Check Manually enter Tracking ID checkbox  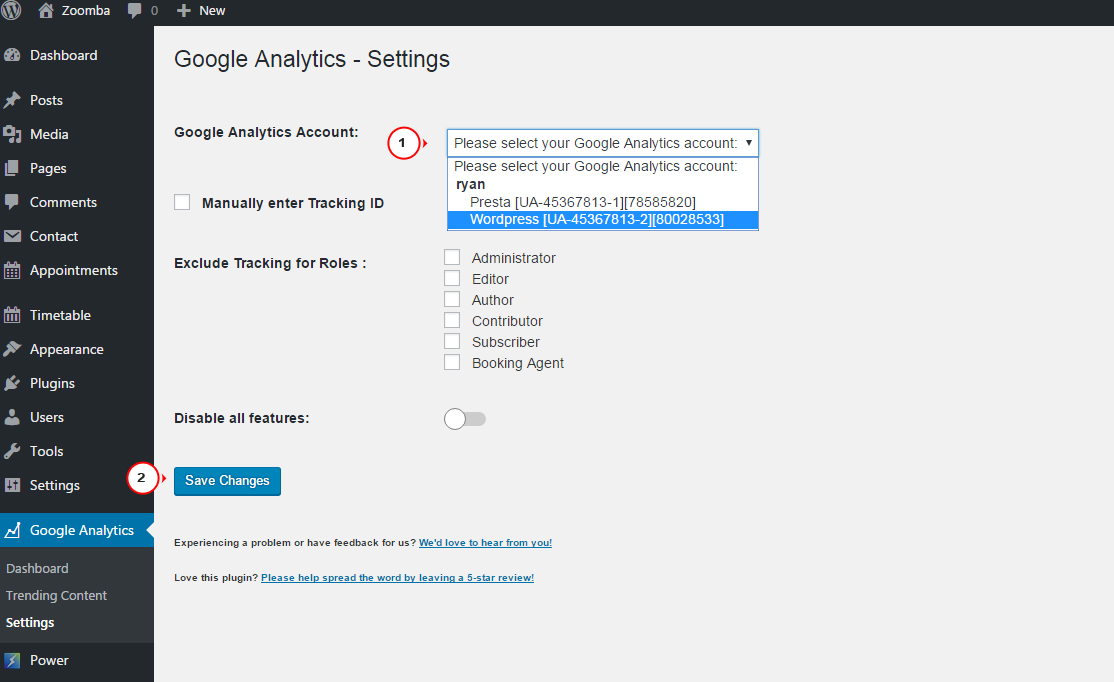(x=182, y=202)
